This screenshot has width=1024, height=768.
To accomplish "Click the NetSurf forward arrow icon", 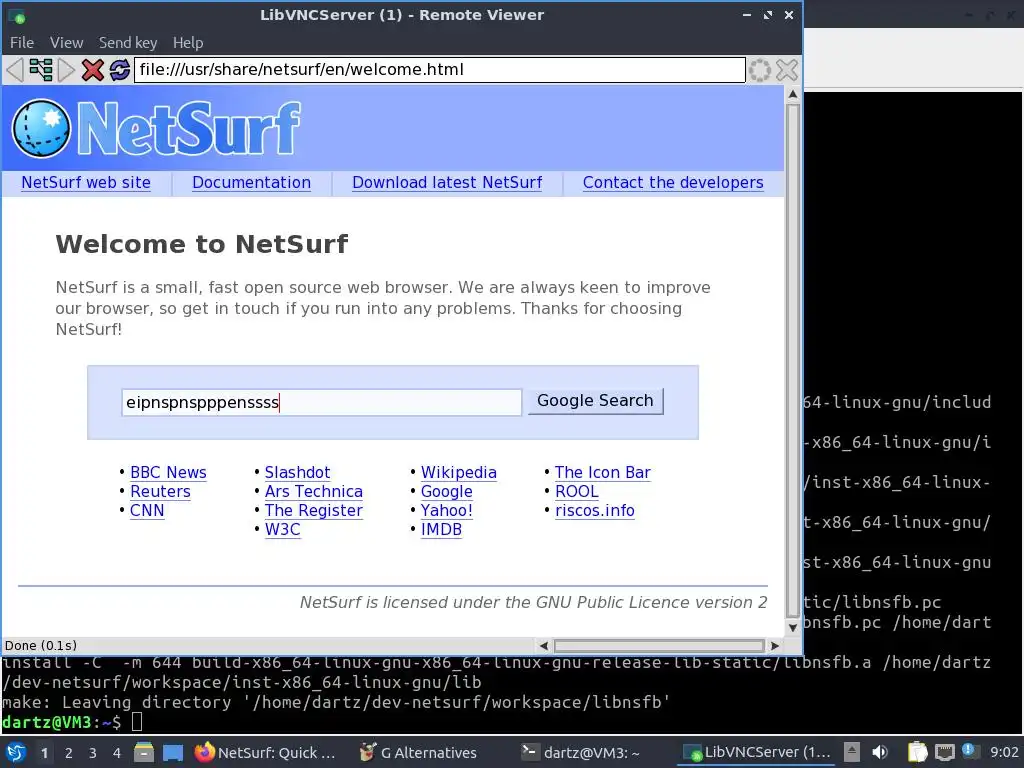I will (x=66, y=70).
